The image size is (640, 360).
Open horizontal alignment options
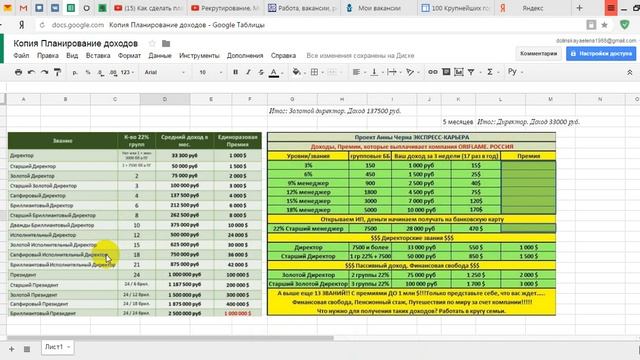click(x=358, y=72)
